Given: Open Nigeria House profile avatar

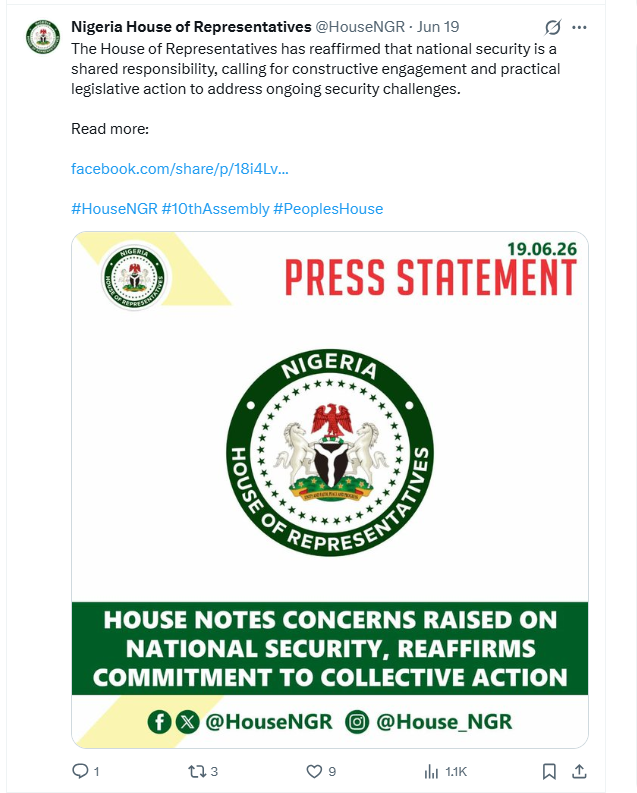Looking at the screenshot, I should point(43,37).
